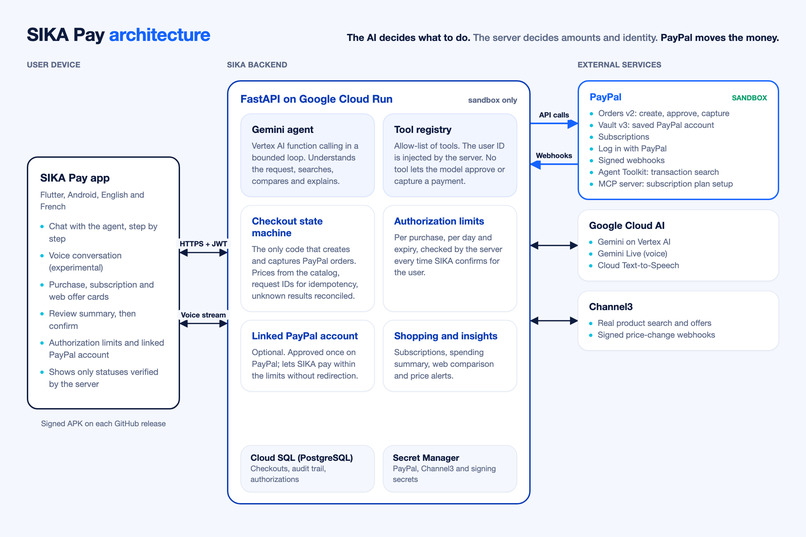Click 'Orders v2: create, approve, capture' item
The height and width of the screenshot is (537, 806).
coord(663,113)
